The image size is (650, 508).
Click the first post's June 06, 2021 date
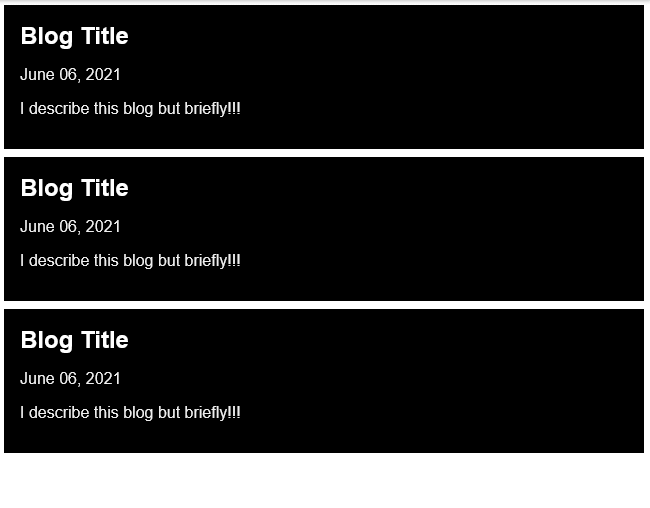[70, 75]
